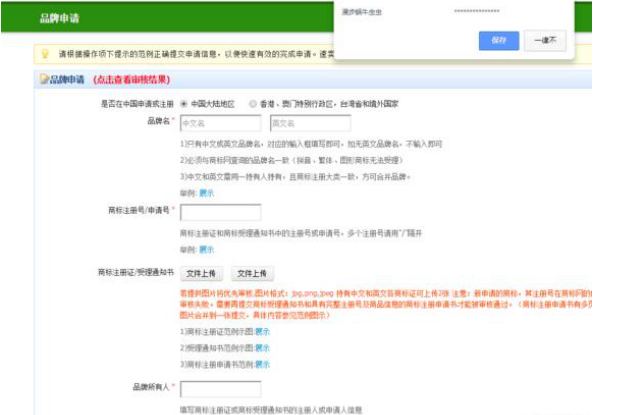
Task: Click the 品牌申请 title in green header
Action: tap(60, 18)
